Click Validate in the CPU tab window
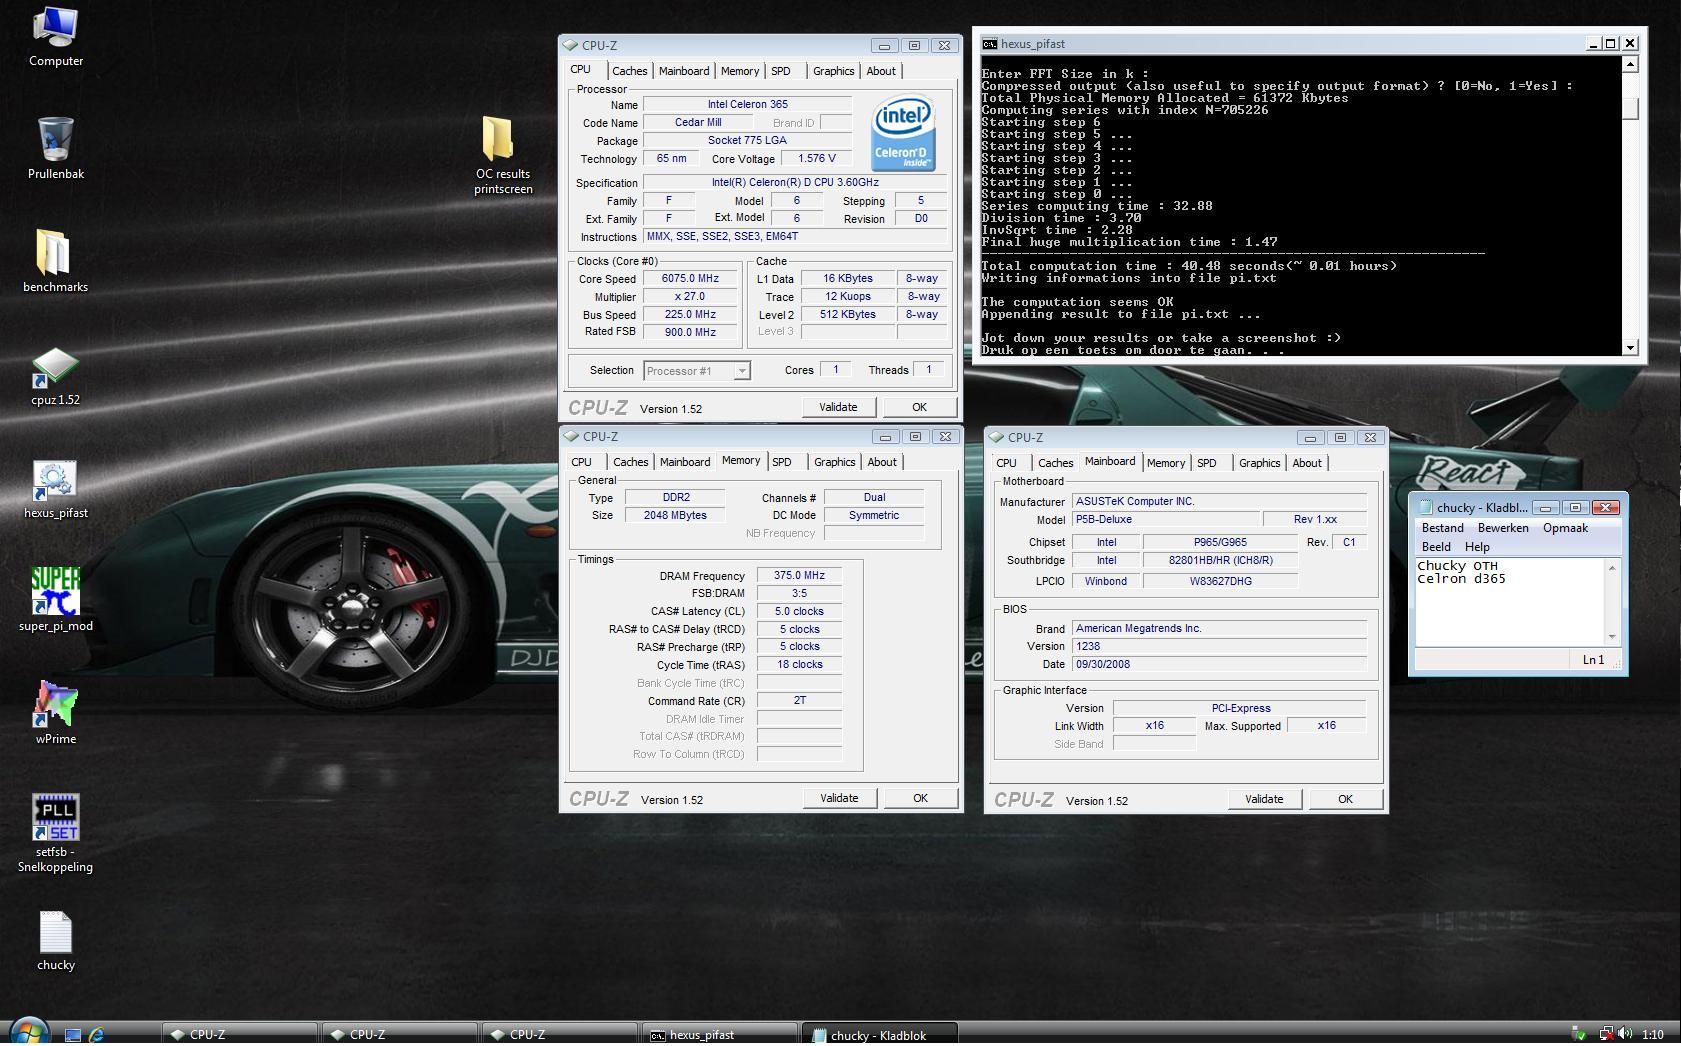The height and width of the screenshot is (1046, 1681). pyautogui.click(x=838, y=407)
